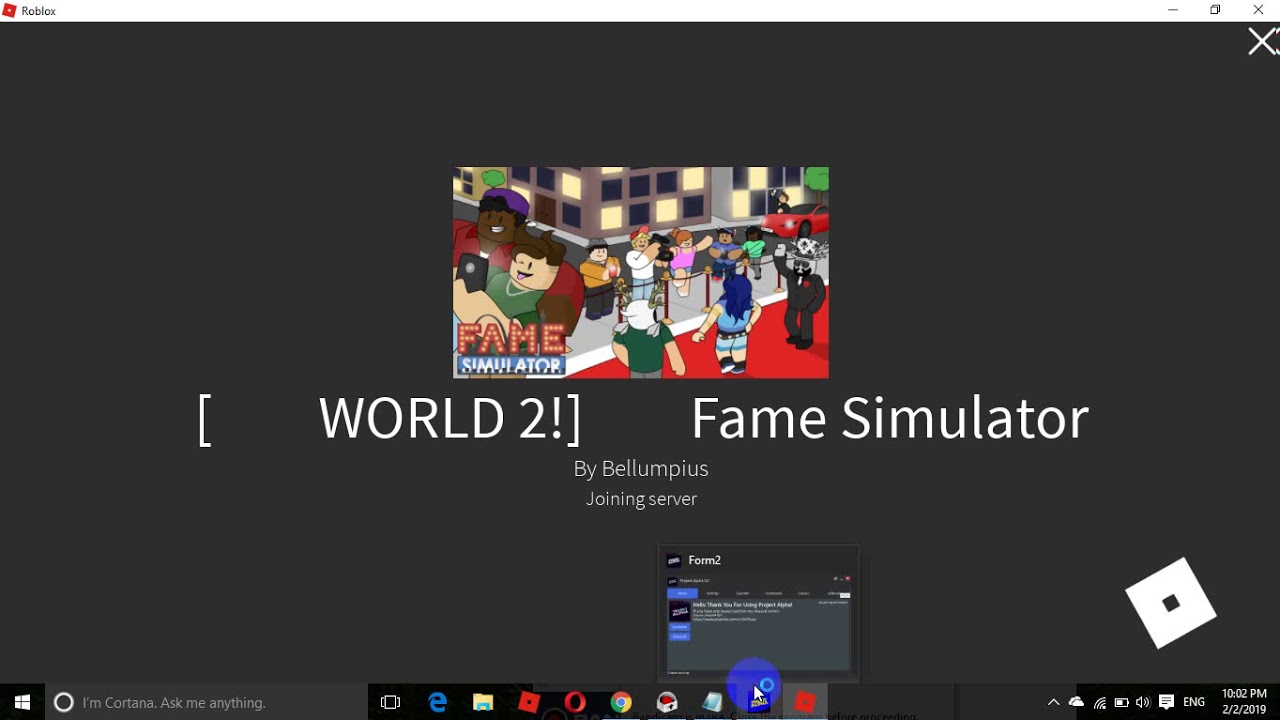The width and height of the screenshot is (1280, 720).
Task: Restore down the Roblox window
Action: (1216, 10)
